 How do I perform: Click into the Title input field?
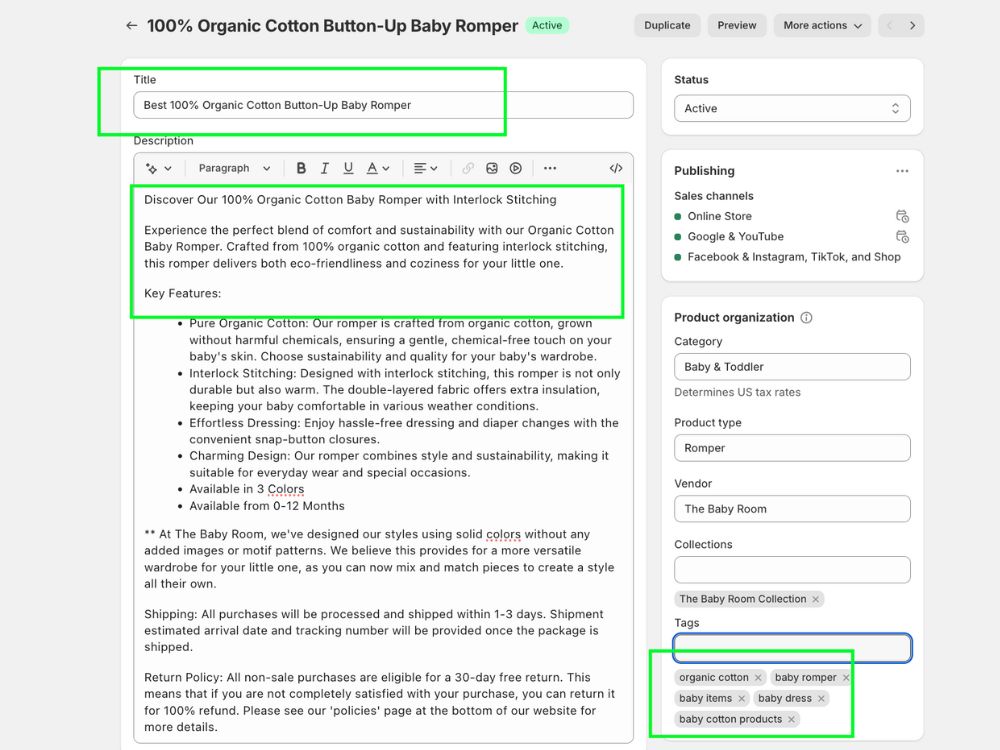point(383,105)
